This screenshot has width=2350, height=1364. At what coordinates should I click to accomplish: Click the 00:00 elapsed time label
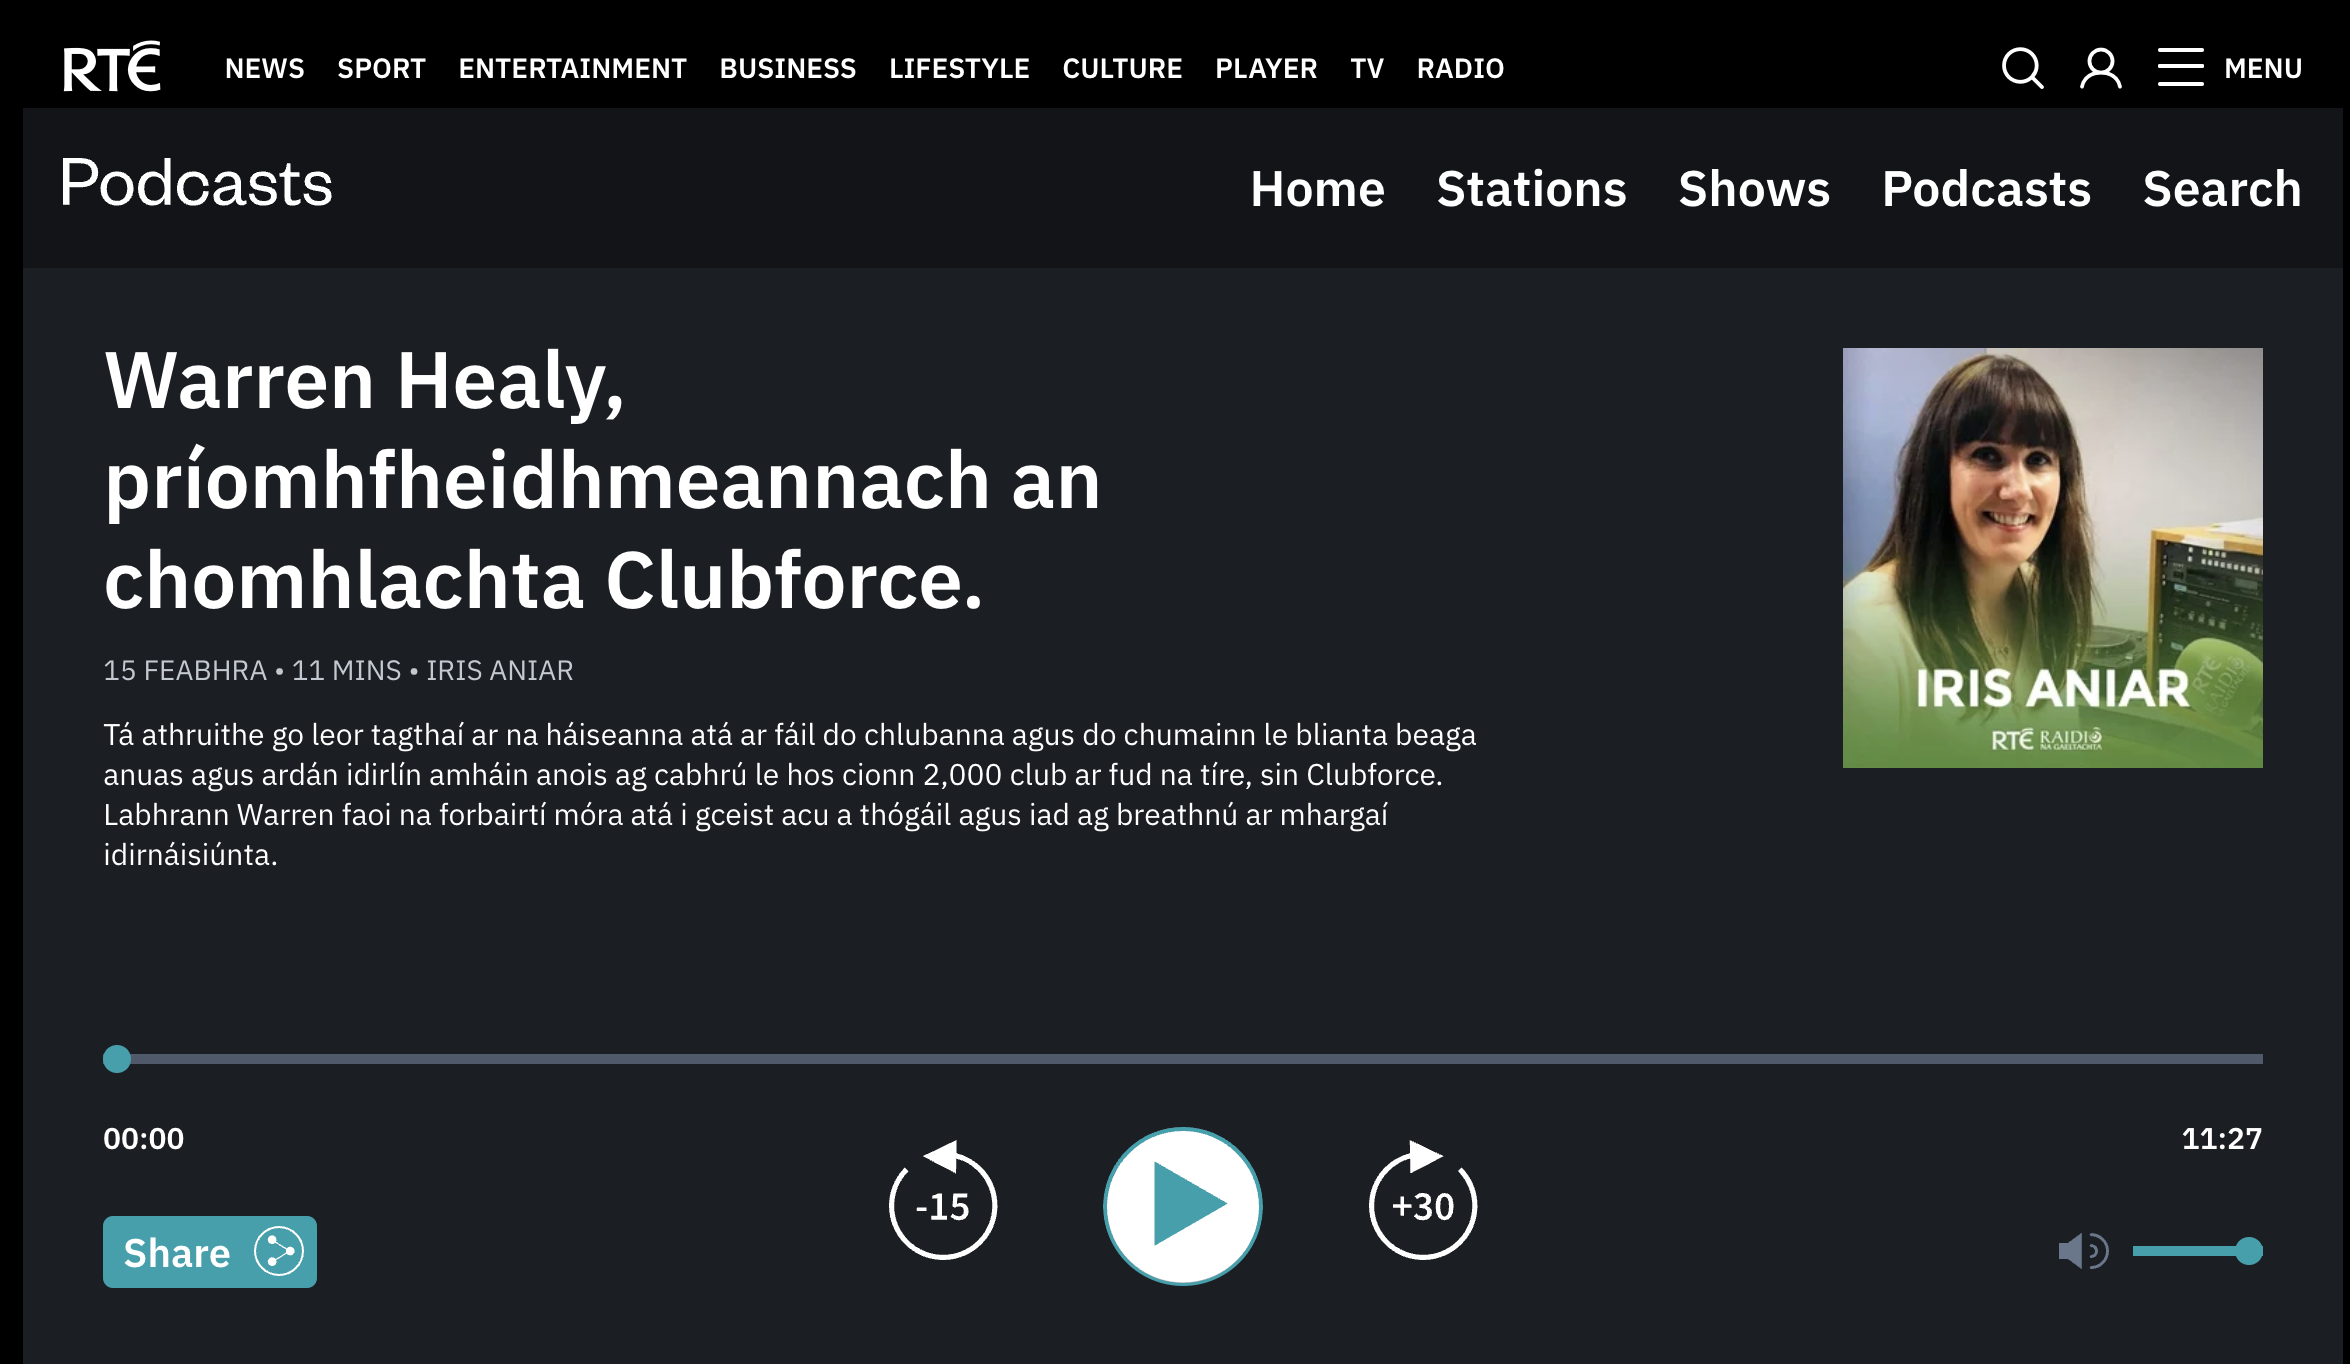144,1139
